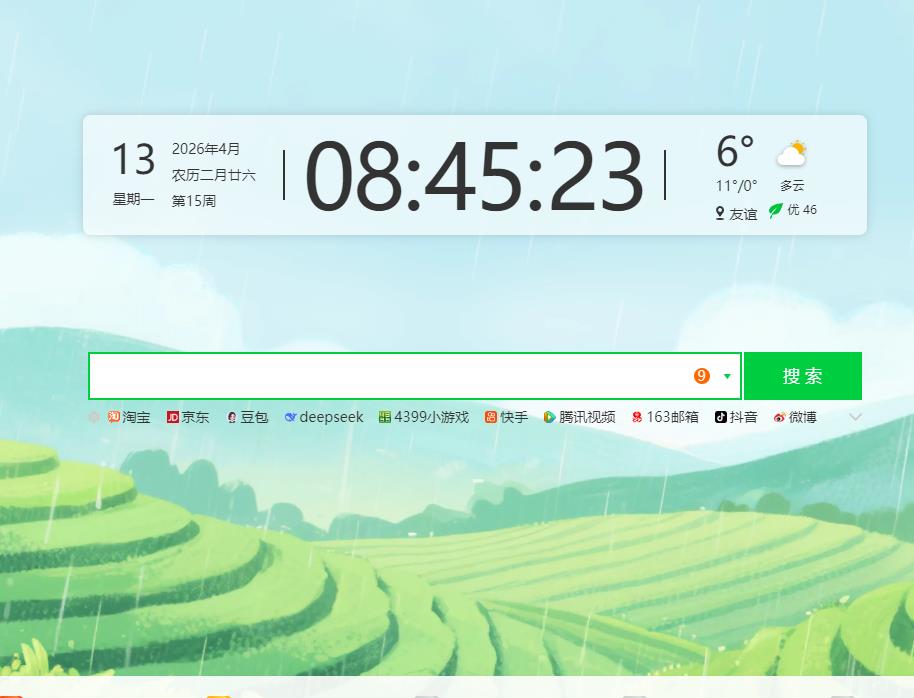Click the green leaf air quality icon
Screen dimensions: 914x698
[775, 211]
